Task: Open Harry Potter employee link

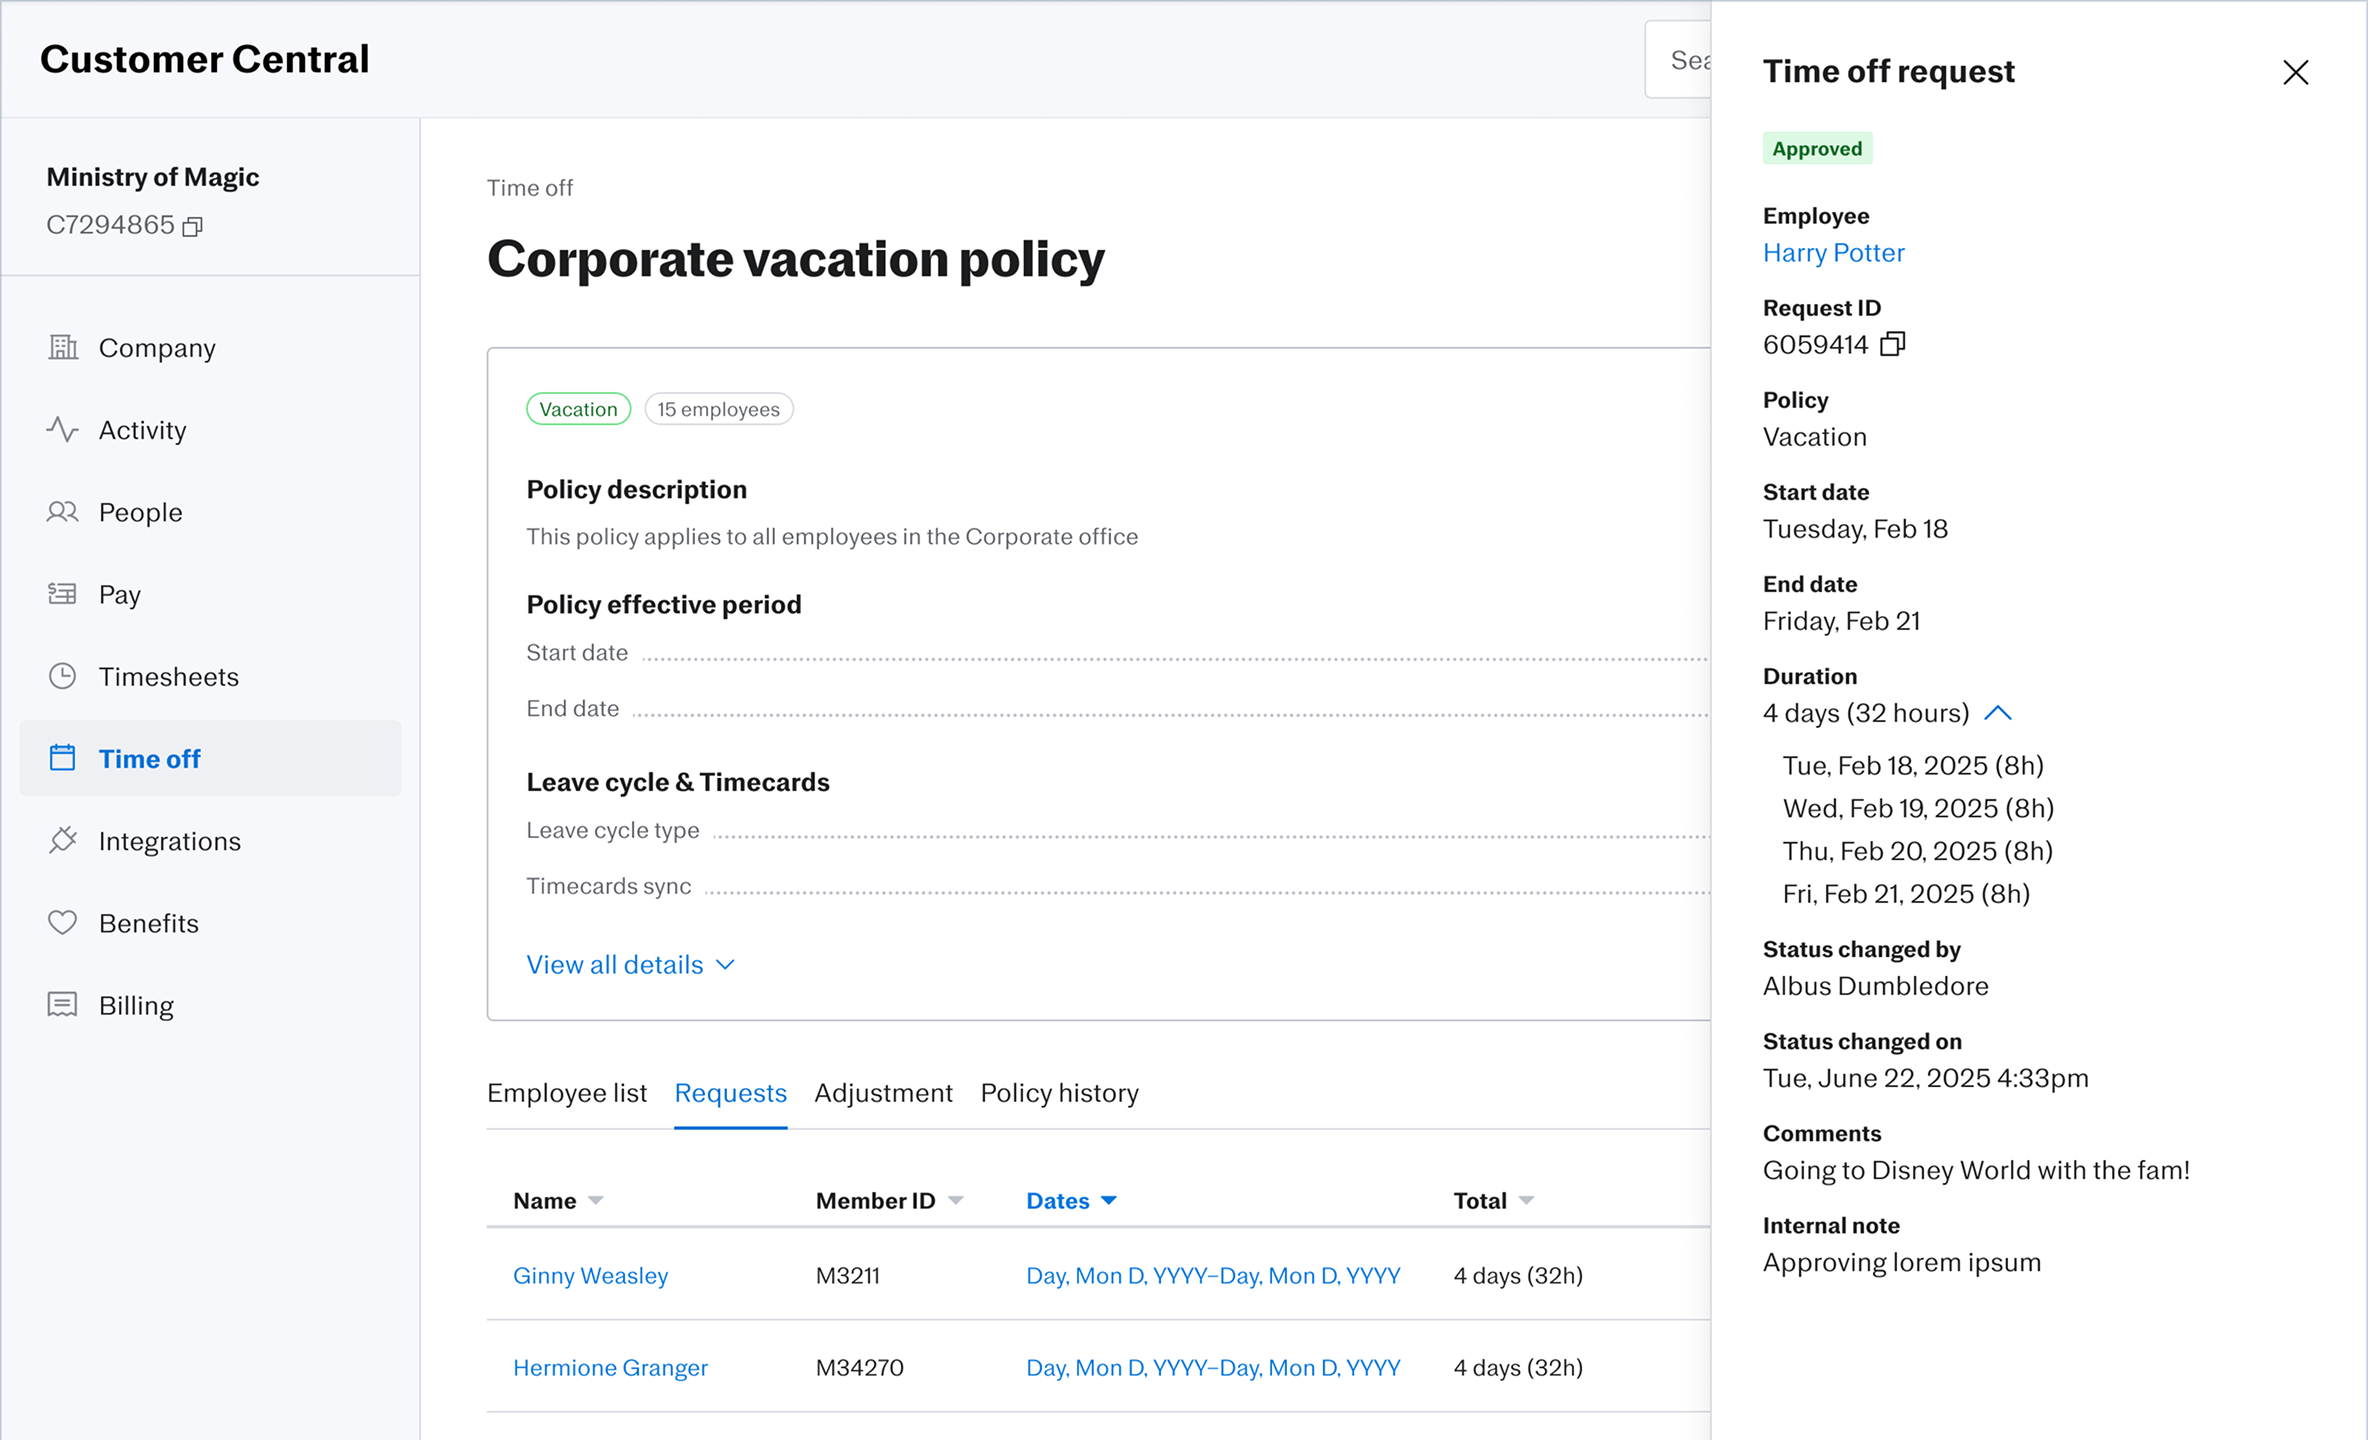Action: point(1833,253)
